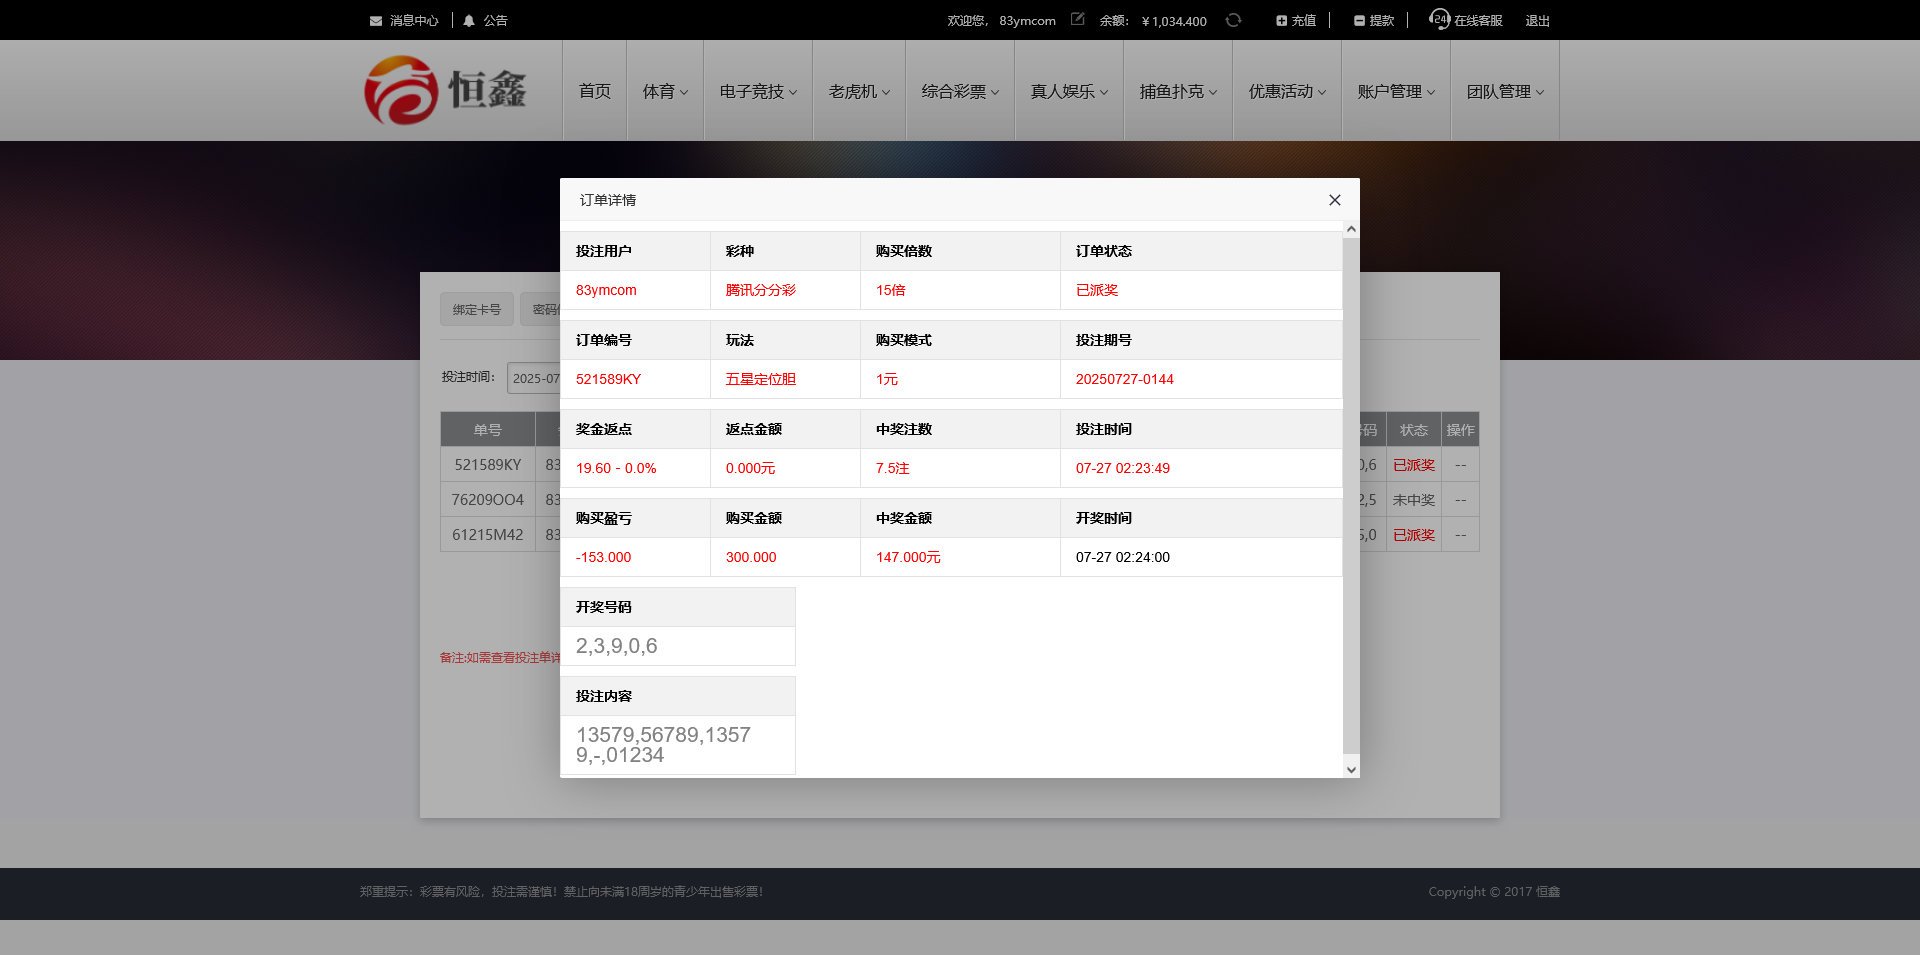Expand the 捕鱼扑克 menu
This screenshot has width=1920, height=955.
1178,91
